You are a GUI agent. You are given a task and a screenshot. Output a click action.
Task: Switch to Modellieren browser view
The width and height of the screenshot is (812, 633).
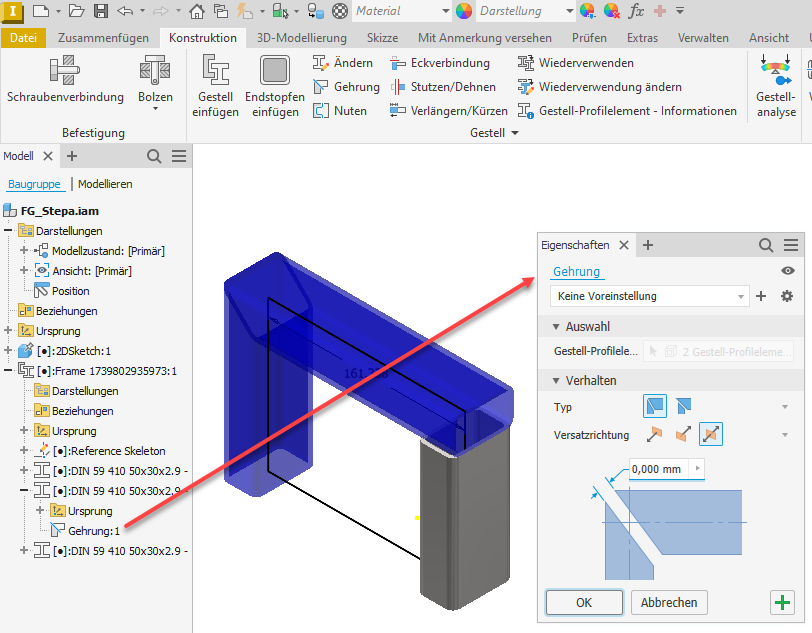[x=105, y=184]
